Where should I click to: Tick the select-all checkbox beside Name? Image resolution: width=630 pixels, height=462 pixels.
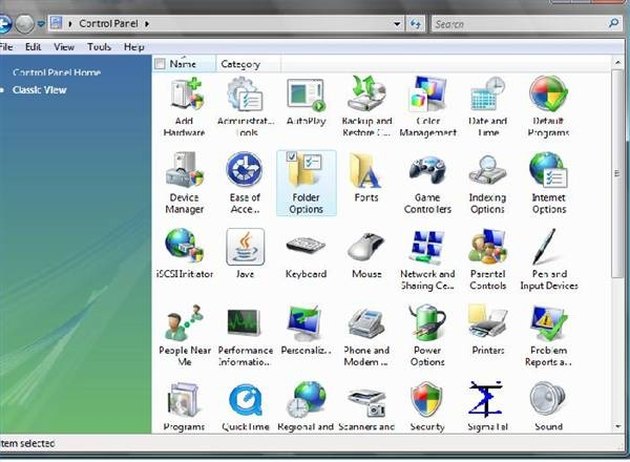(x=160, y=64)
